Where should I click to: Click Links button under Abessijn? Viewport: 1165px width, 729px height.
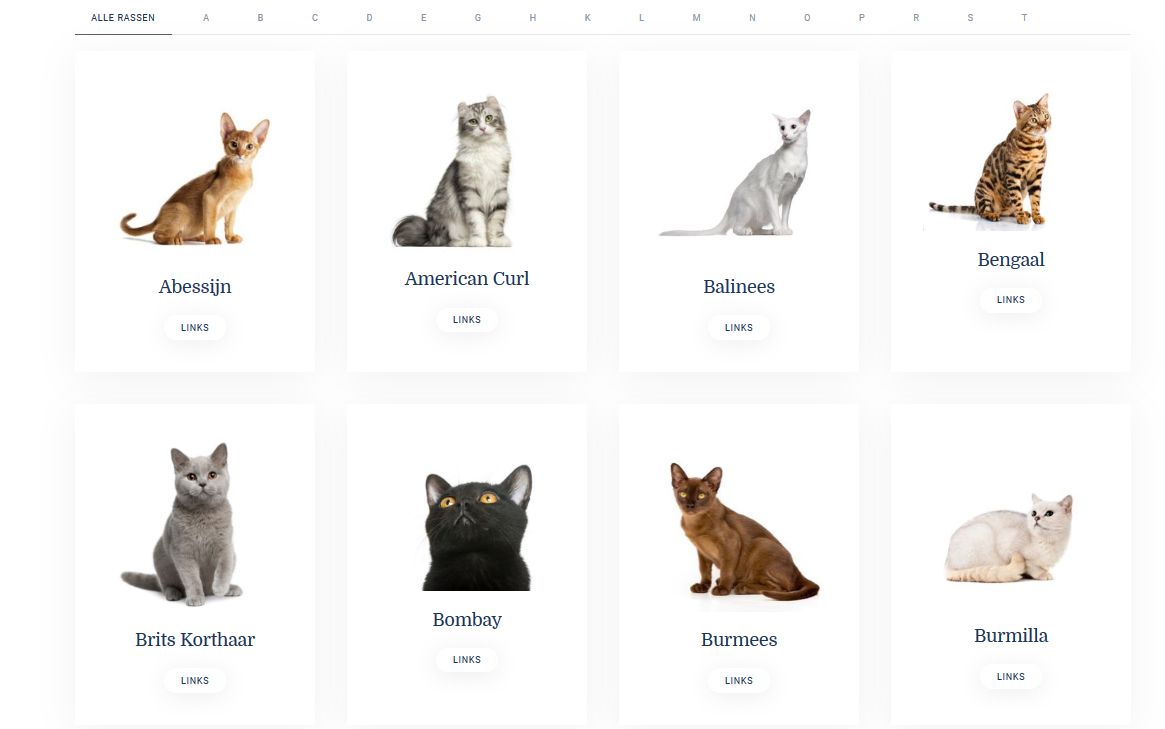[195, 328]
